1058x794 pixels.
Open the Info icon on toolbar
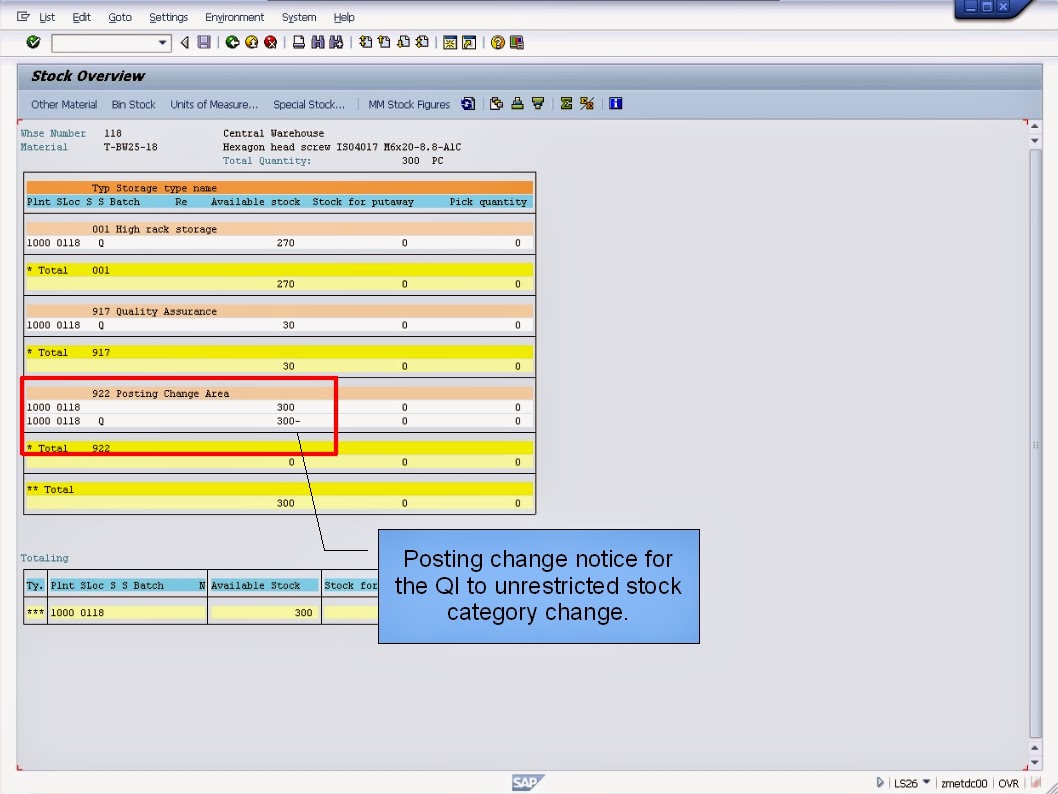click(616, 103)
